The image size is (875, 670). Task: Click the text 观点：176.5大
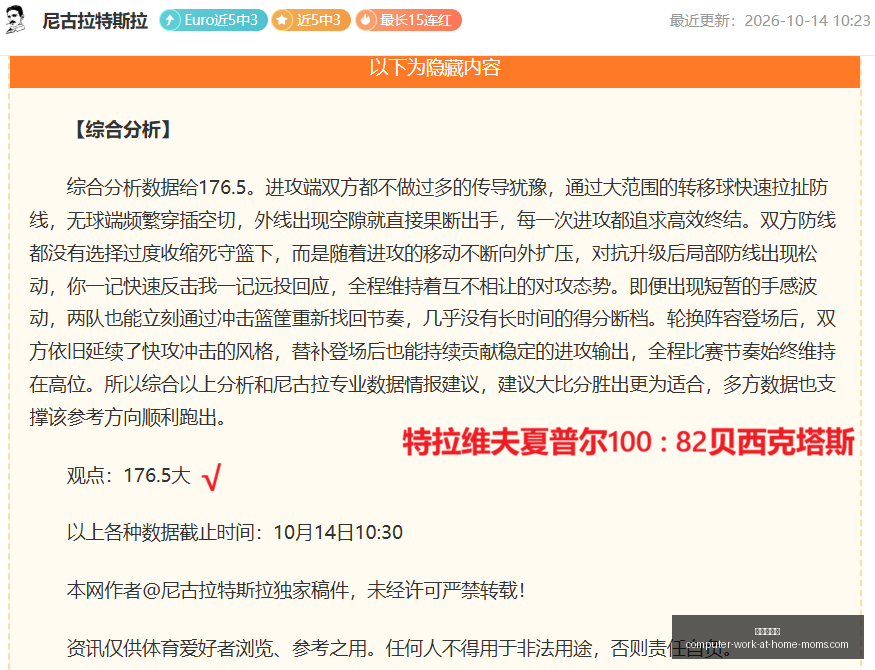129,475
